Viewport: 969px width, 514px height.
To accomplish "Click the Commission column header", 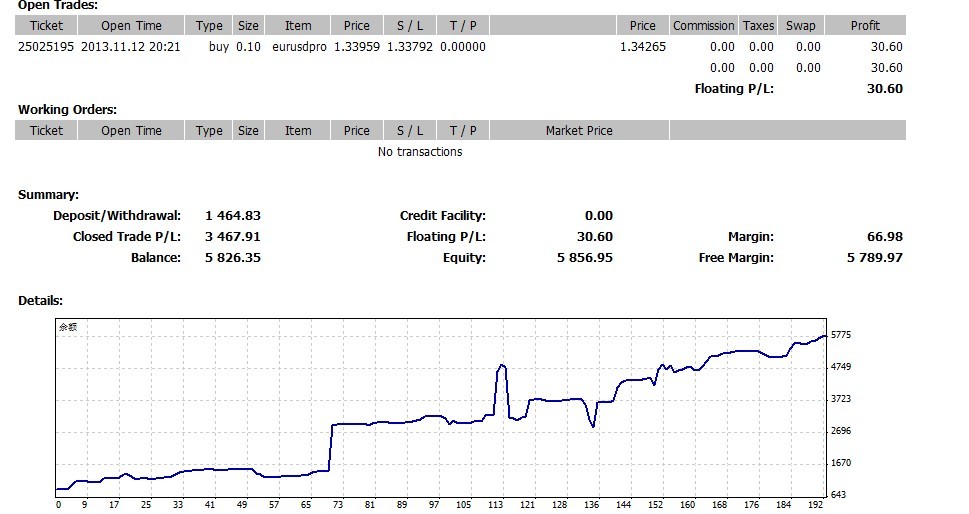I will (703, 26).
